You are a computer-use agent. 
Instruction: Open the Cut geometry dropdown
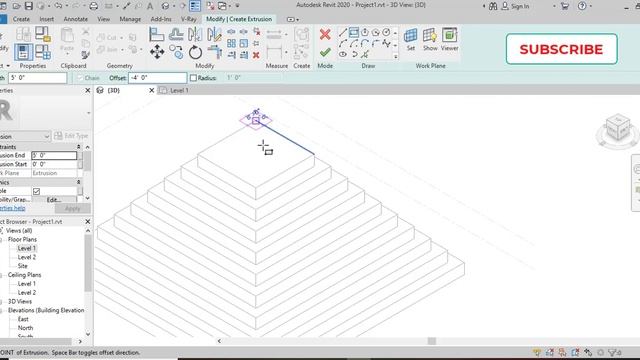(122, 38)
